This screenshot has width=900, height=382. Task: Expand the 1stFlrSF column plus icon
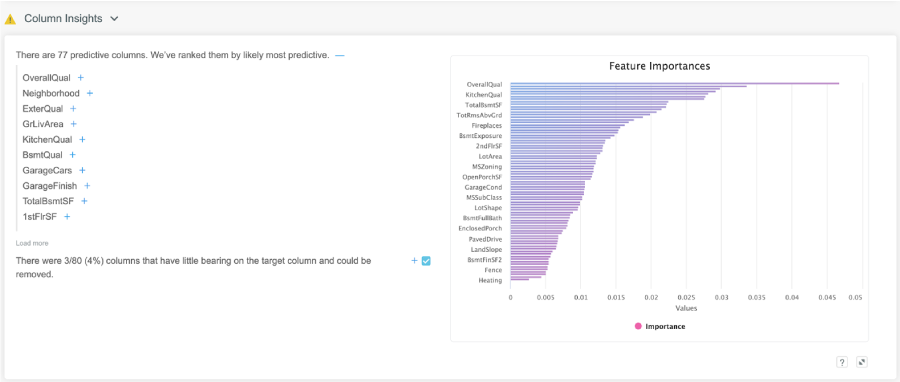(x=67, y=217)
